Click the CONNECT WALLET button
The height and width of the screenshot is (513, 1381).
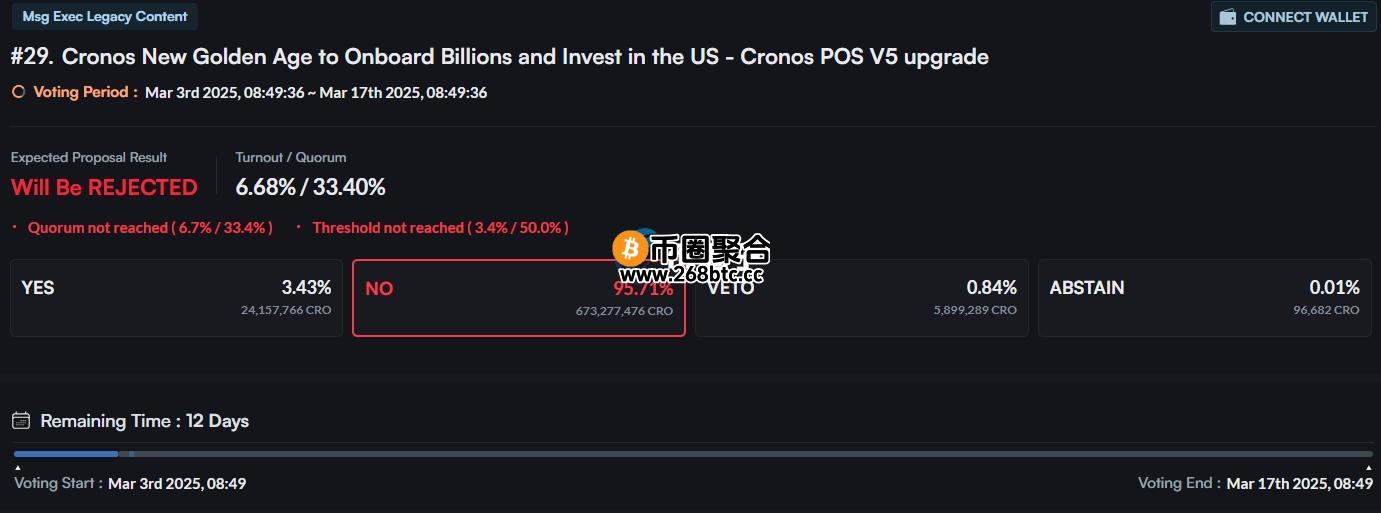coord(1294,17)
